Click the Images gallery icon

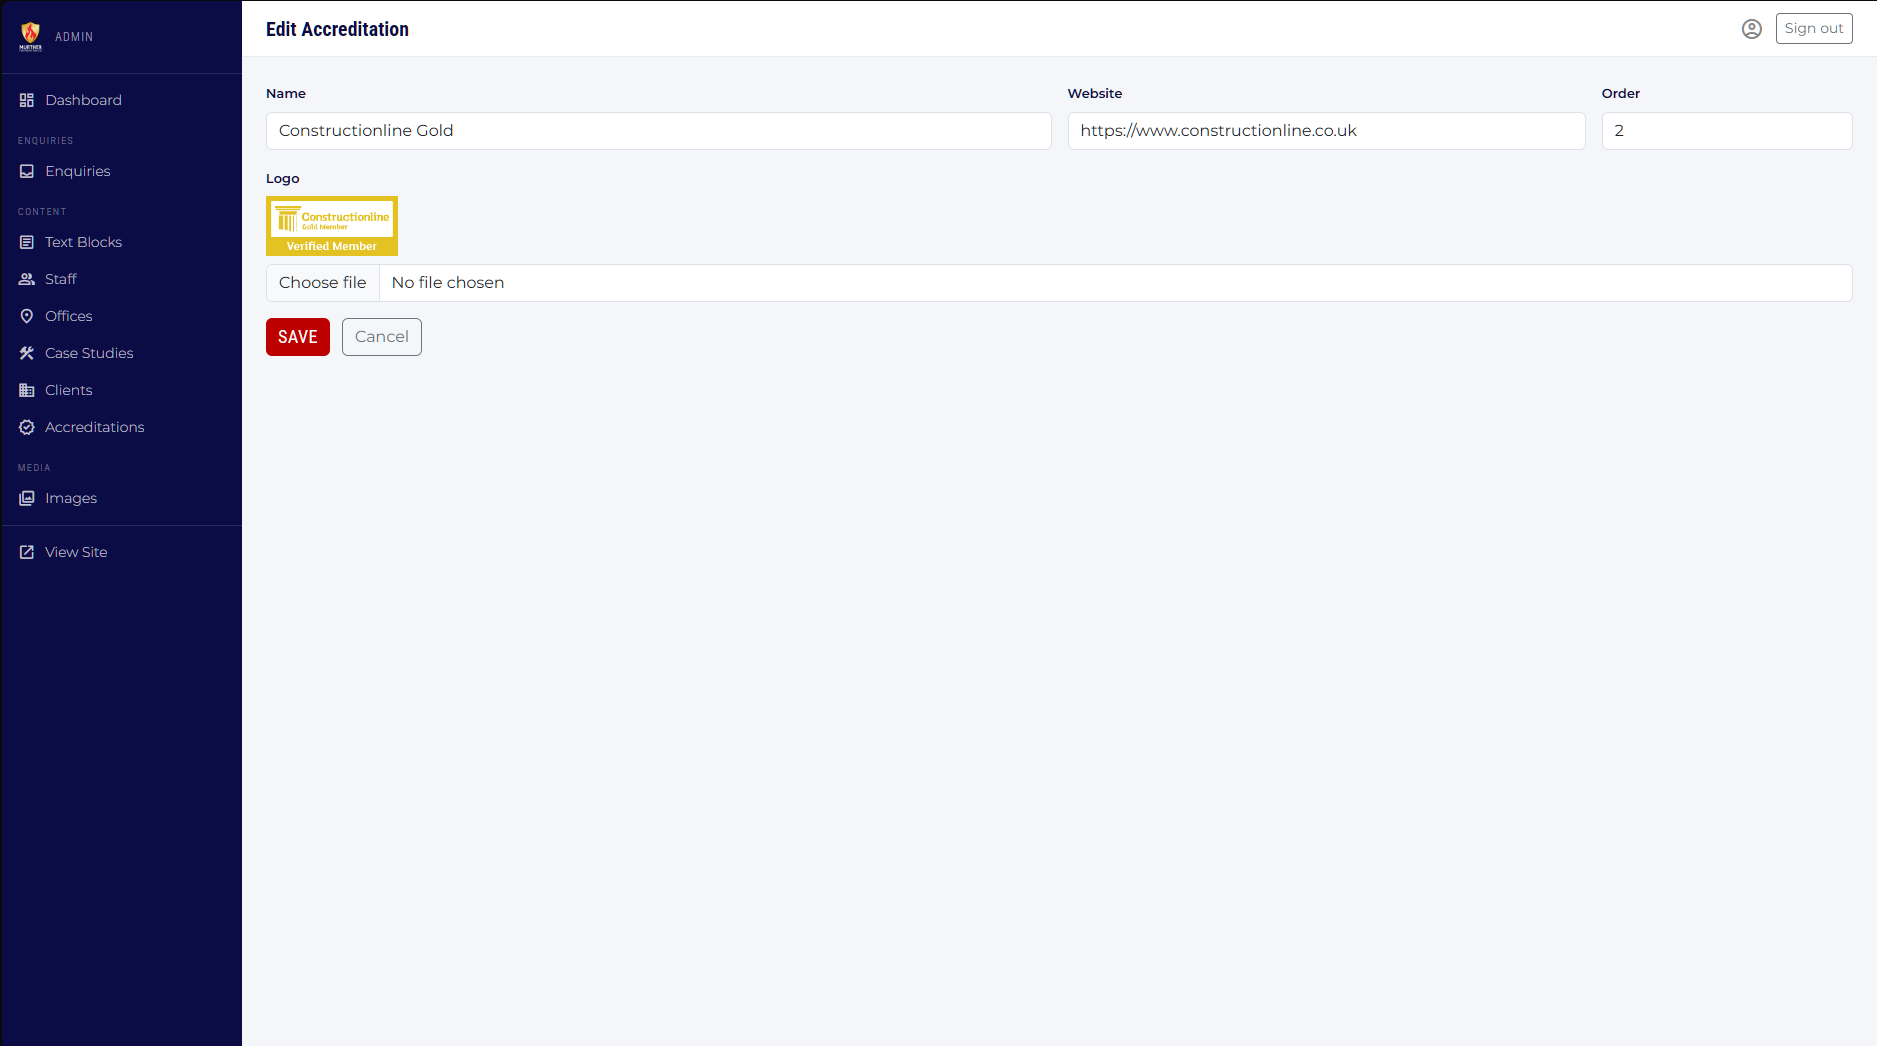pos(27,498)
